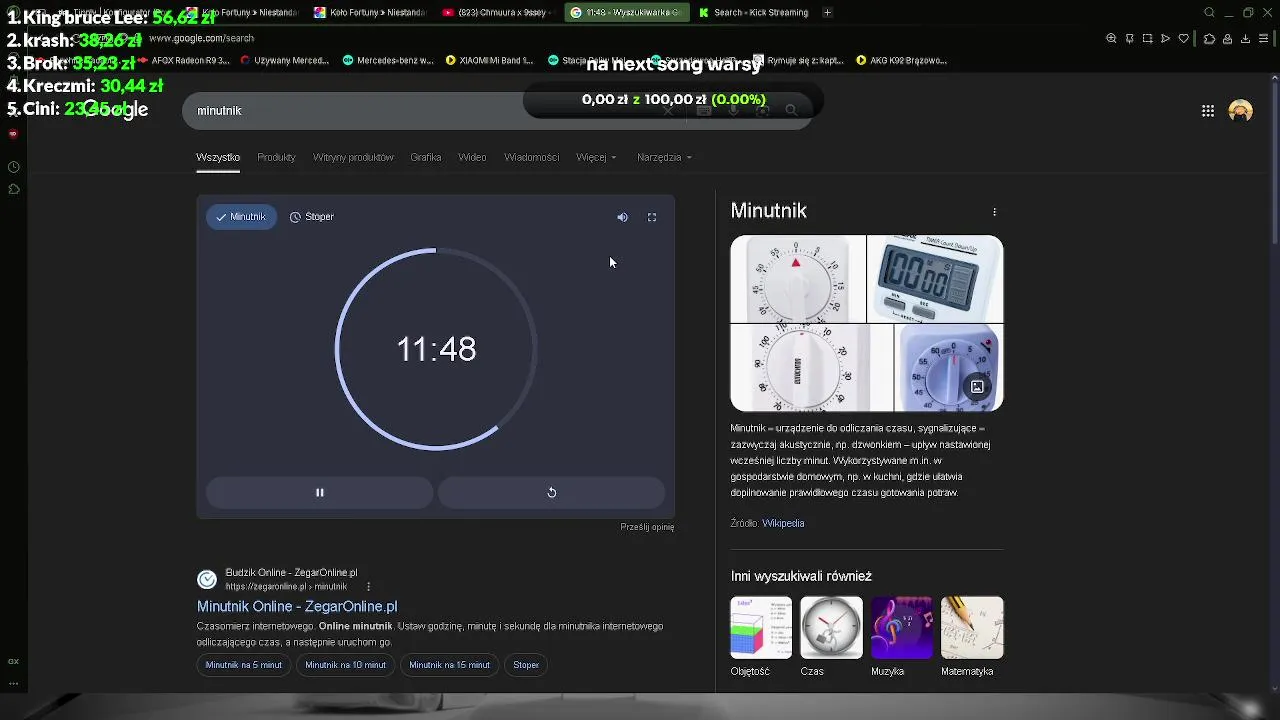
Task: Select the Minutnik tab in timer widget
Action: (x=241, y=217)
